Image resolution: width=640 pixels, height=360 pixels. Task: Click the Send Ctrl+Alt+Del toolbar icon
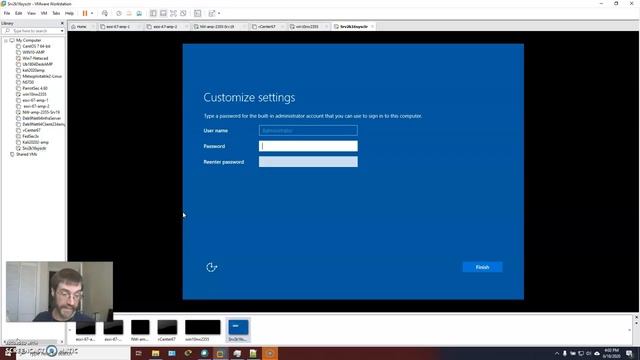click(x=105, y=13)
